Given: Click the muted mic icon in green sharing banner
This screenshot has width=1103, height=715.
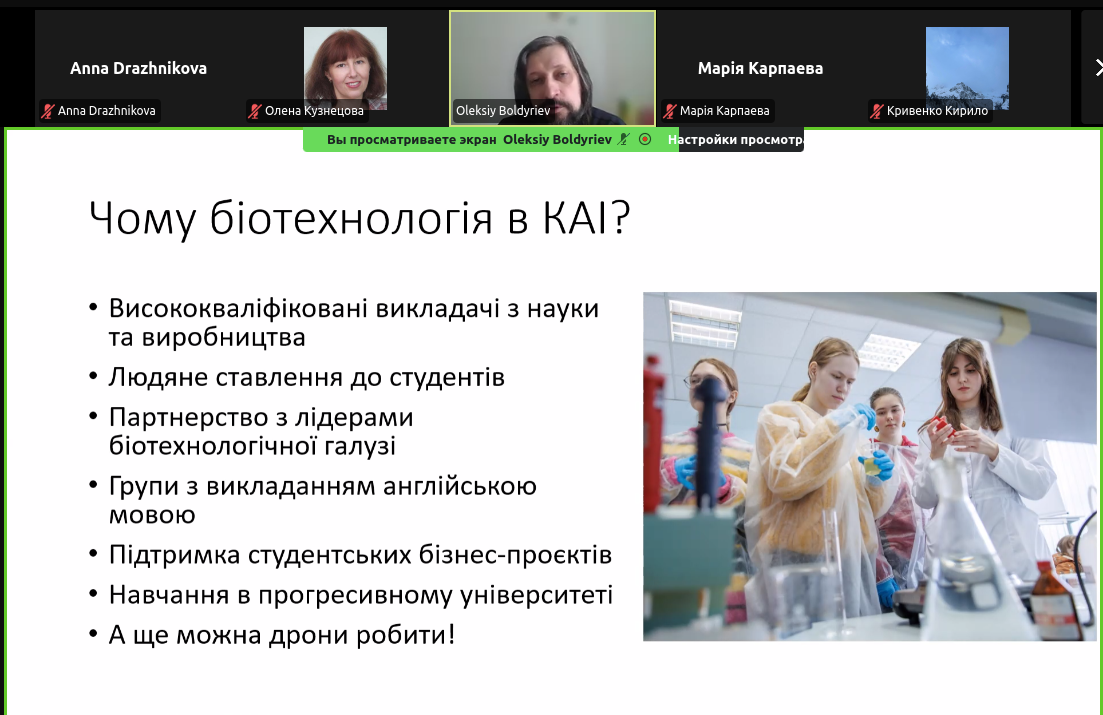Looking at the screenshot, I should pos(623,139).
